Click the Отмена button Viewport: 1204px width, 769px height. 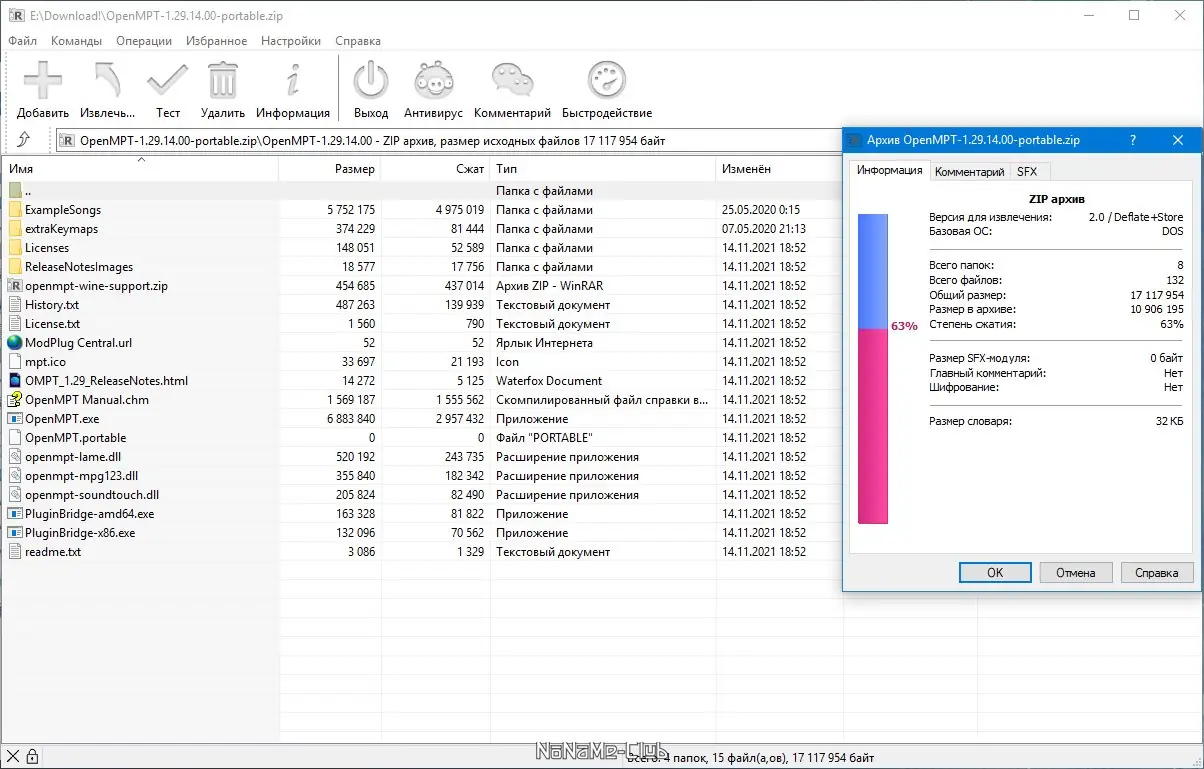[1075, 573]
